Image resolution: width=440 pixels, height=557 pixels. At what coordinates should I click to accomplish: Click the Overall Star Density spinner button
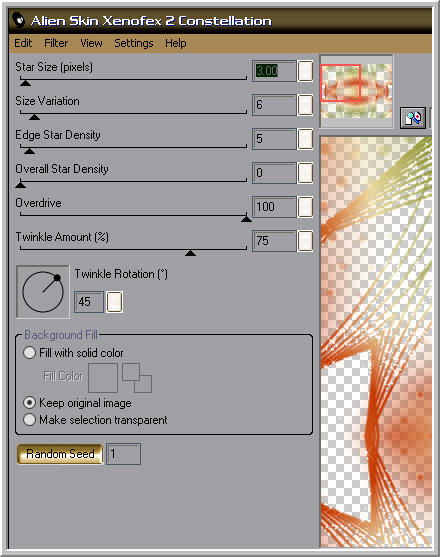tap(305, 173)
